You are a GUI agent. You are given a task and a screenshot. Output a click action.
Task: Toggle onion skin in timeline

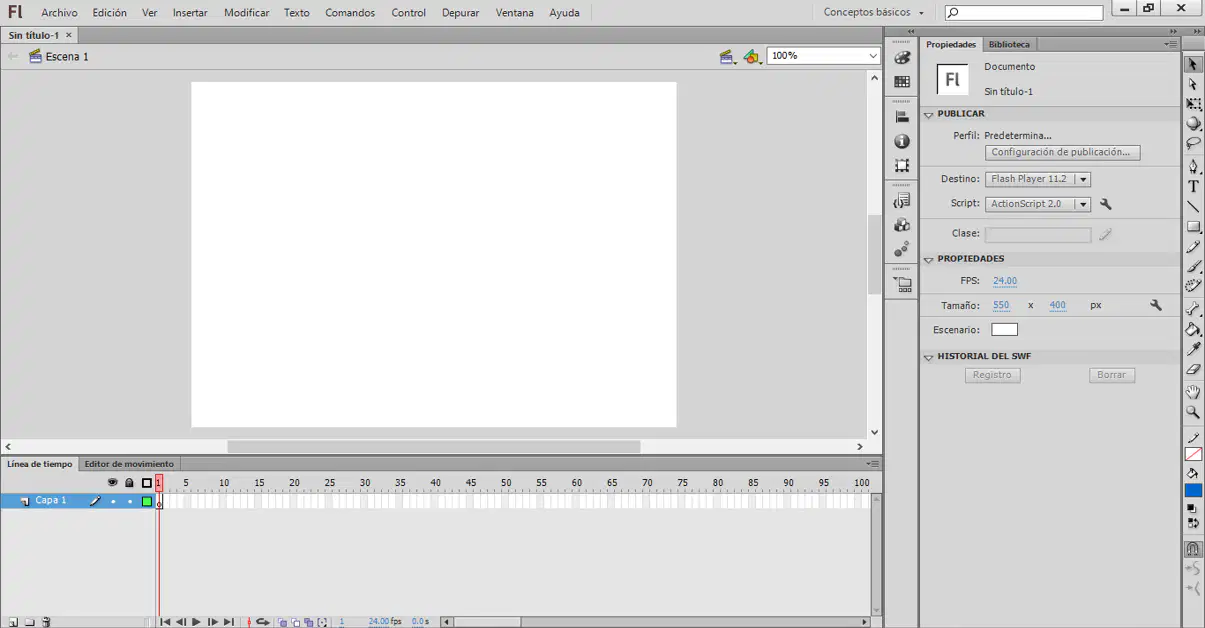(x=282, y=622)
